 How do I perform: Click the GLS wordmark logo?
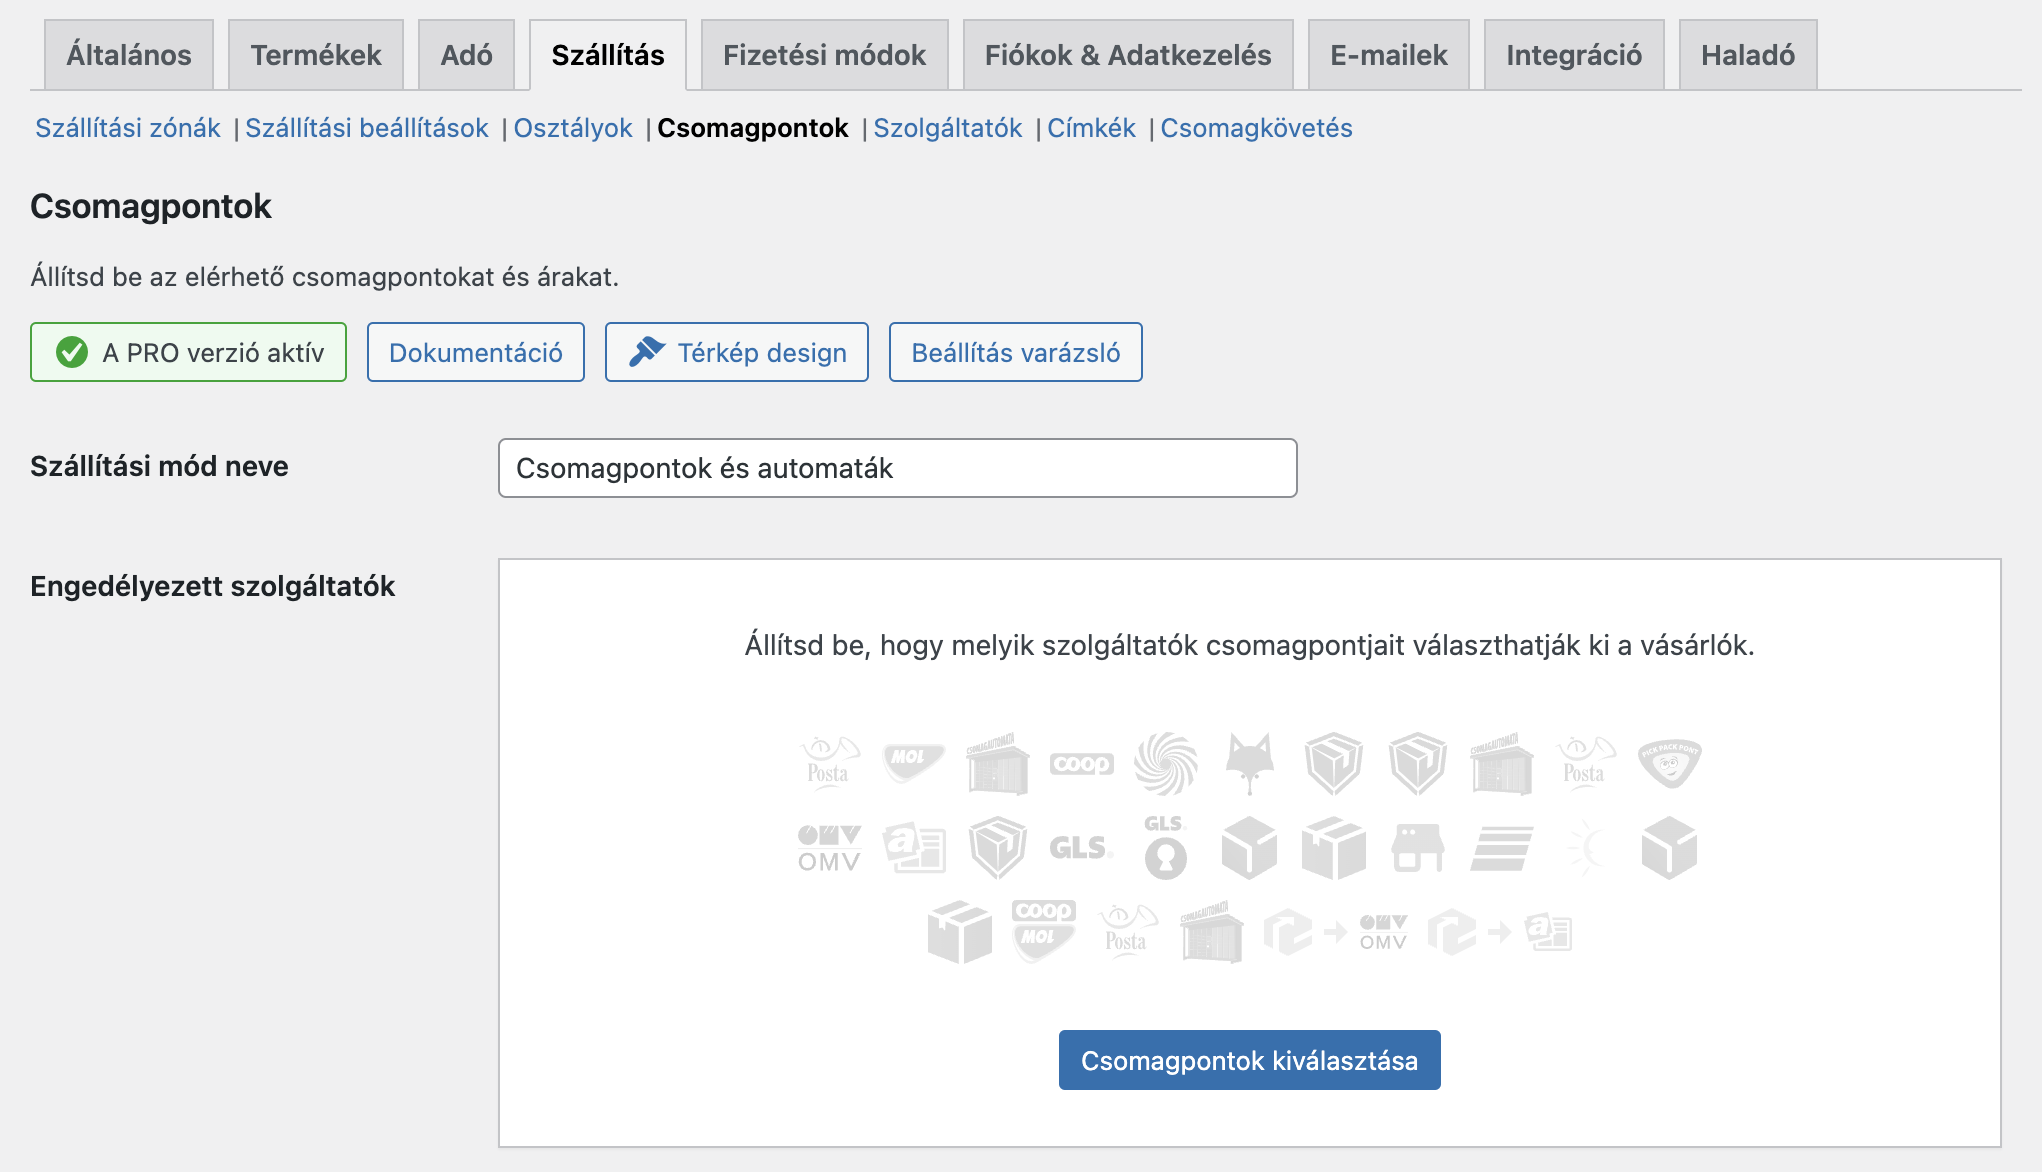coord(1081,848)
